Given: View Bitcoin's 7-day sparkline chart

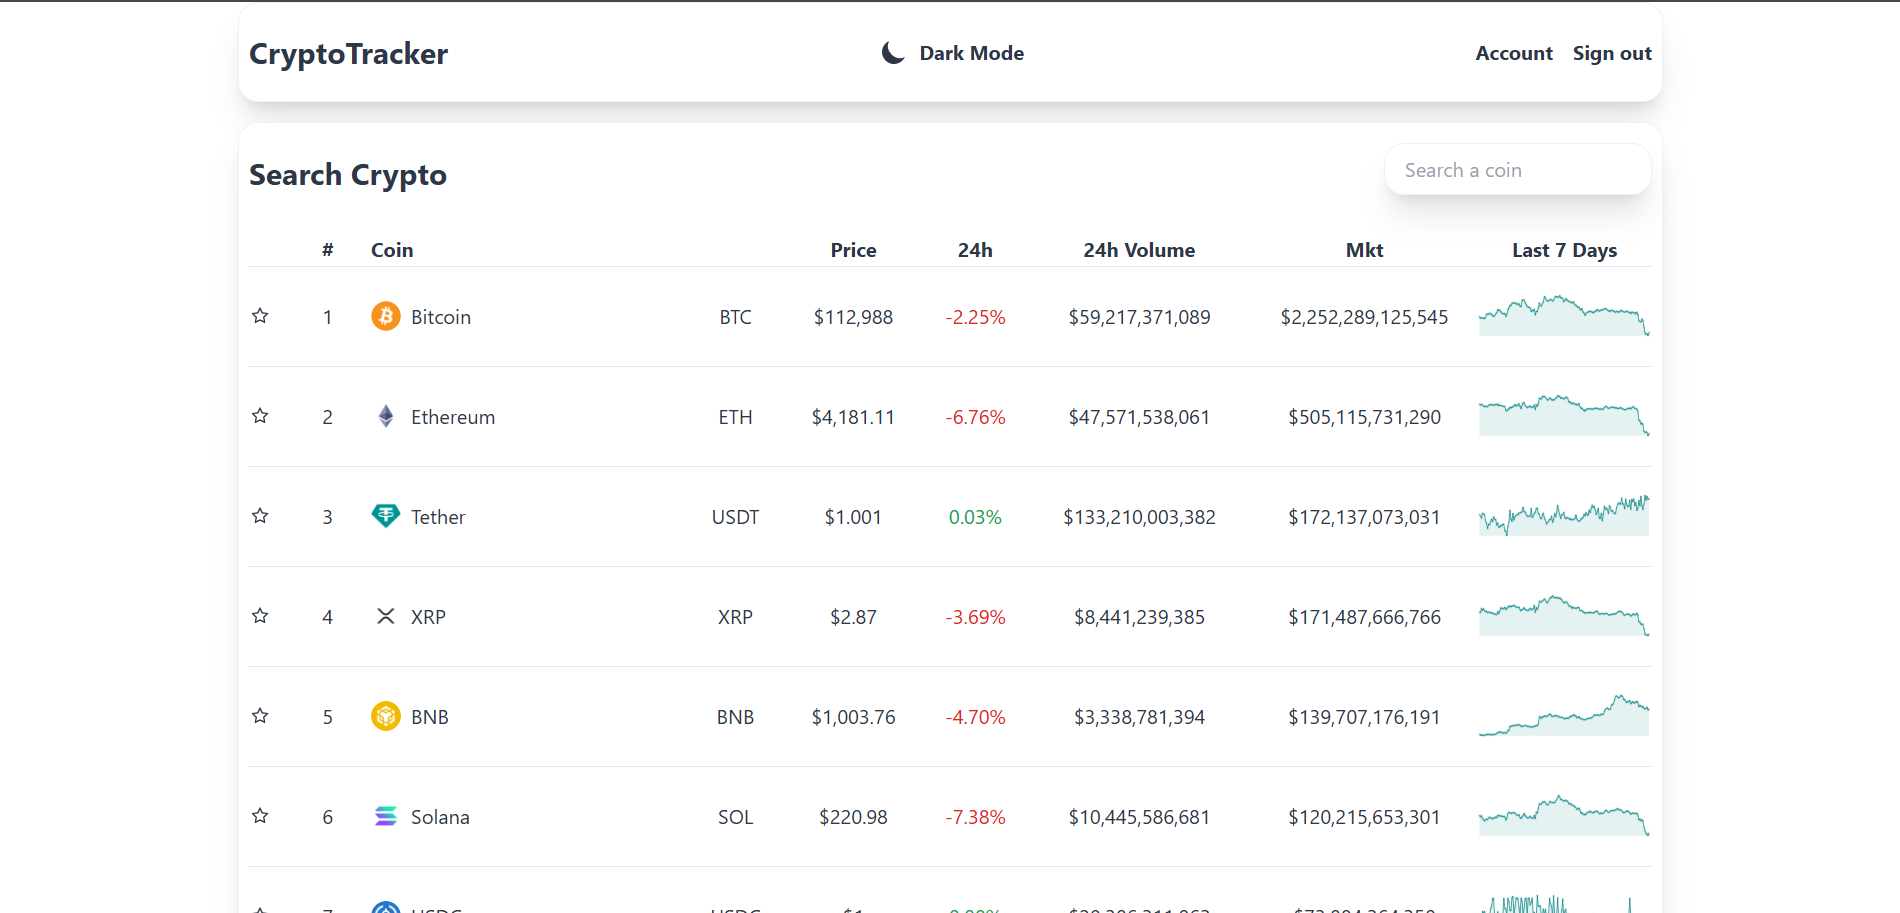Looking at the screenshot, I should tap(1563, 316).
